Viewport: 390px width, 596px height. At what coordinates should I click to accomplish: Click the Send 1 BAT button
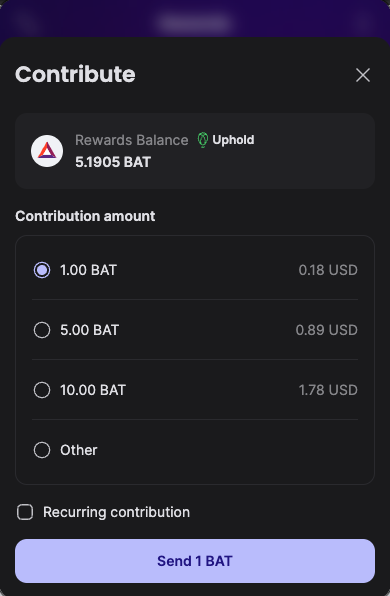point(195,561)
